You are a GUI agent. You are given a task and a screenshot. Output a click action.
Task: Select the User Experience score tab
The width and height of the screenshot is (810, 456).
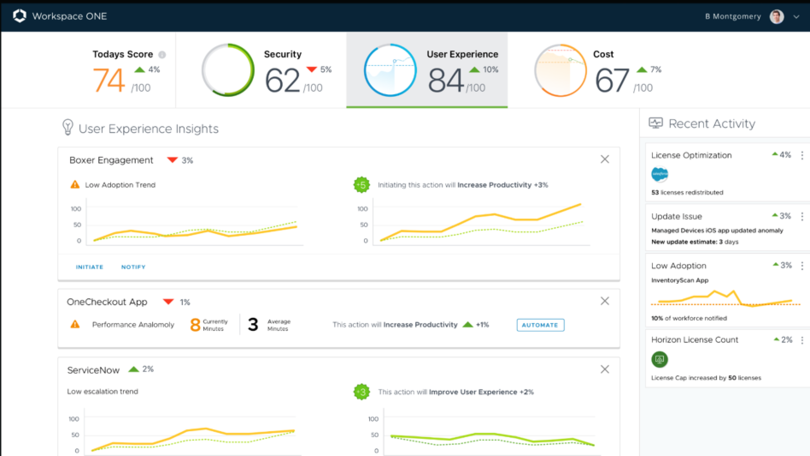pyautogui.click(x=427, y=70)
